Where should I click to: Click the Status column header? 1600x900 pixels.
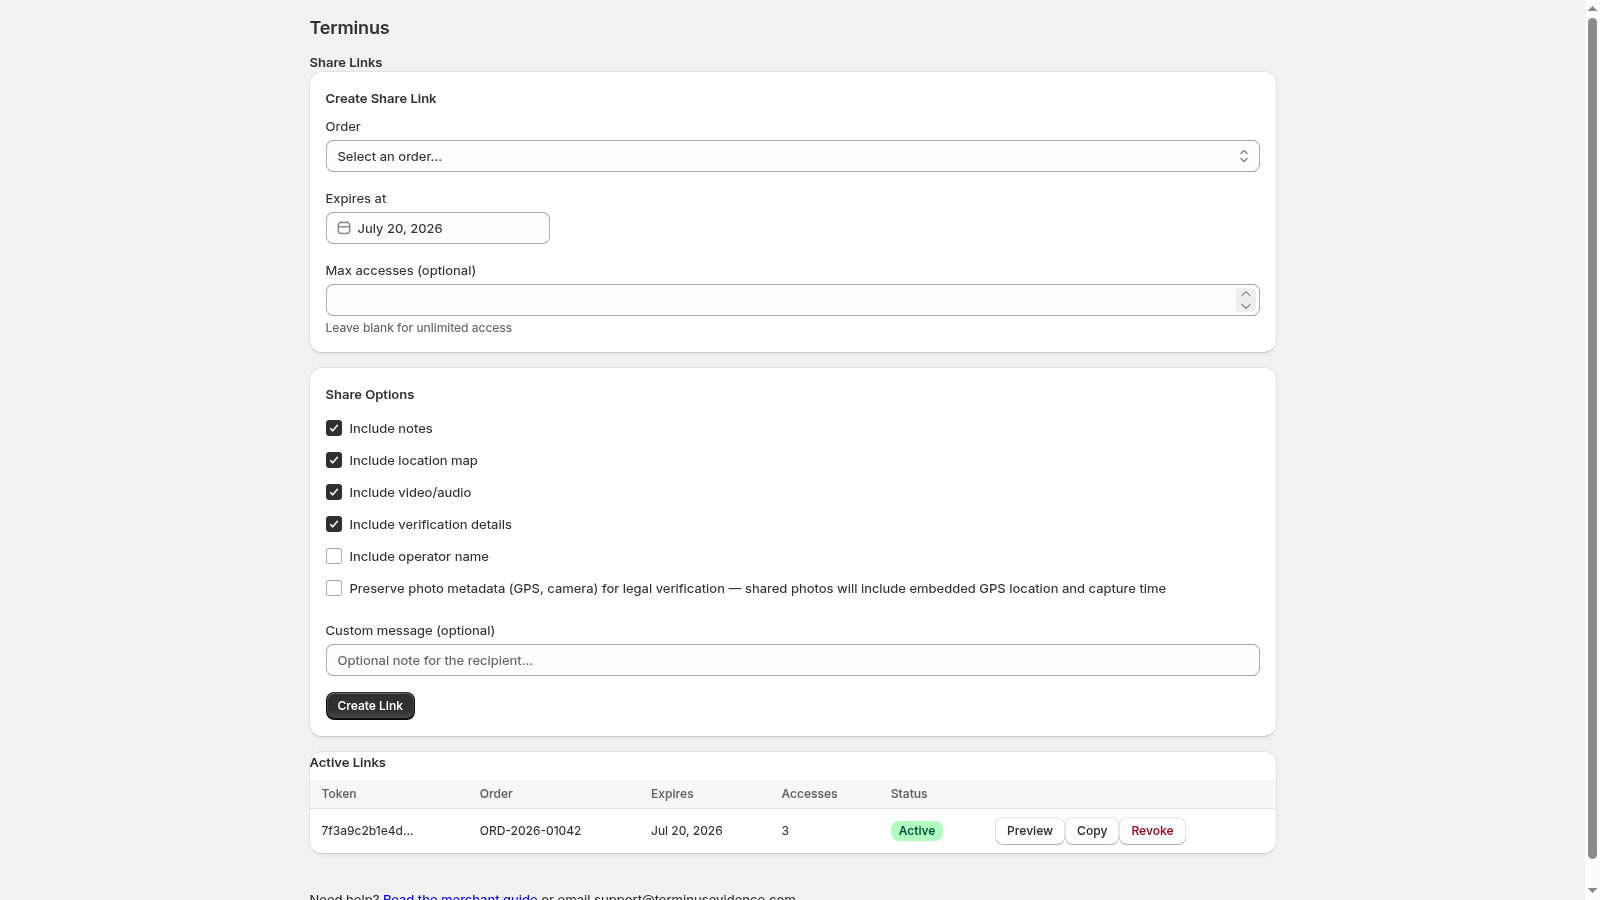click(909, 794)
